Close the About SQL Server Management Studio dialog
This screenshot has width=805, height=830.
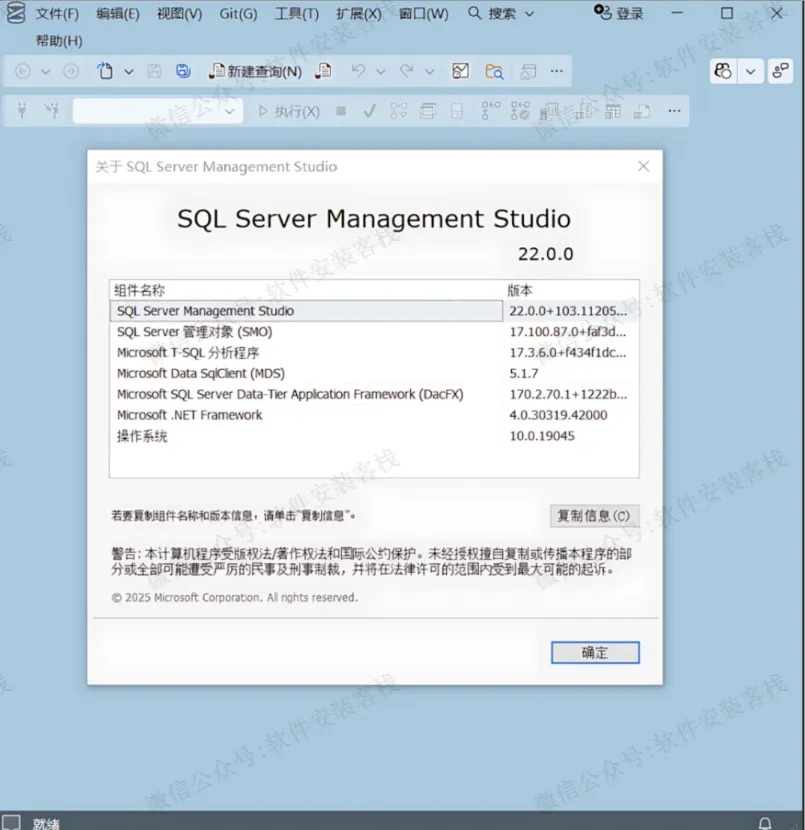(x=643, y=167)
